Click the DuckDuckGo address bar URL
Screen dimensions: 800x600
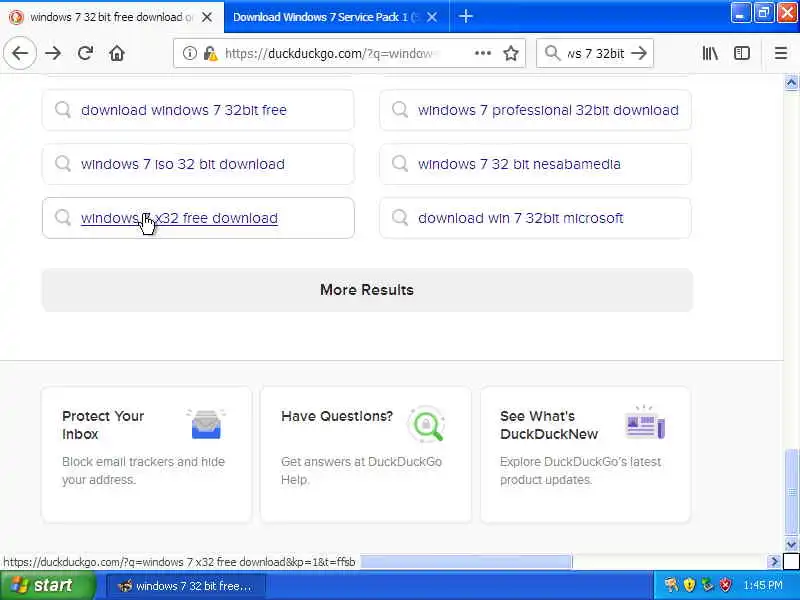pos(329,54)
